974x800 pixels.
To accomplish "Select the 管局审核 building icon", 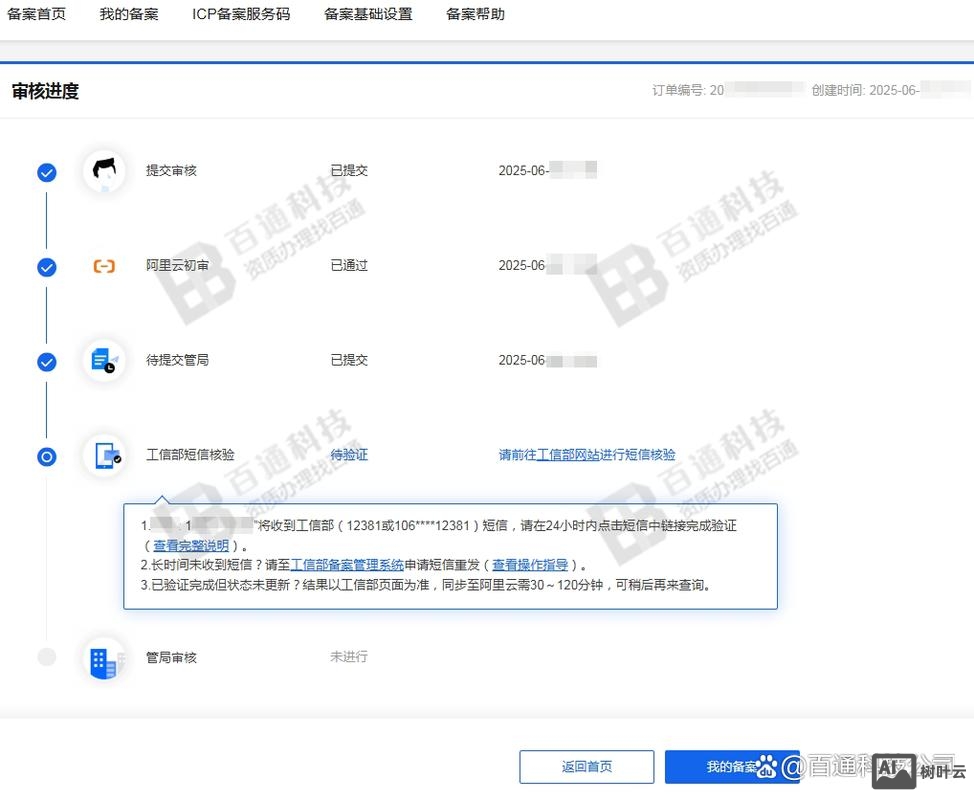I will tap(104, 657).
